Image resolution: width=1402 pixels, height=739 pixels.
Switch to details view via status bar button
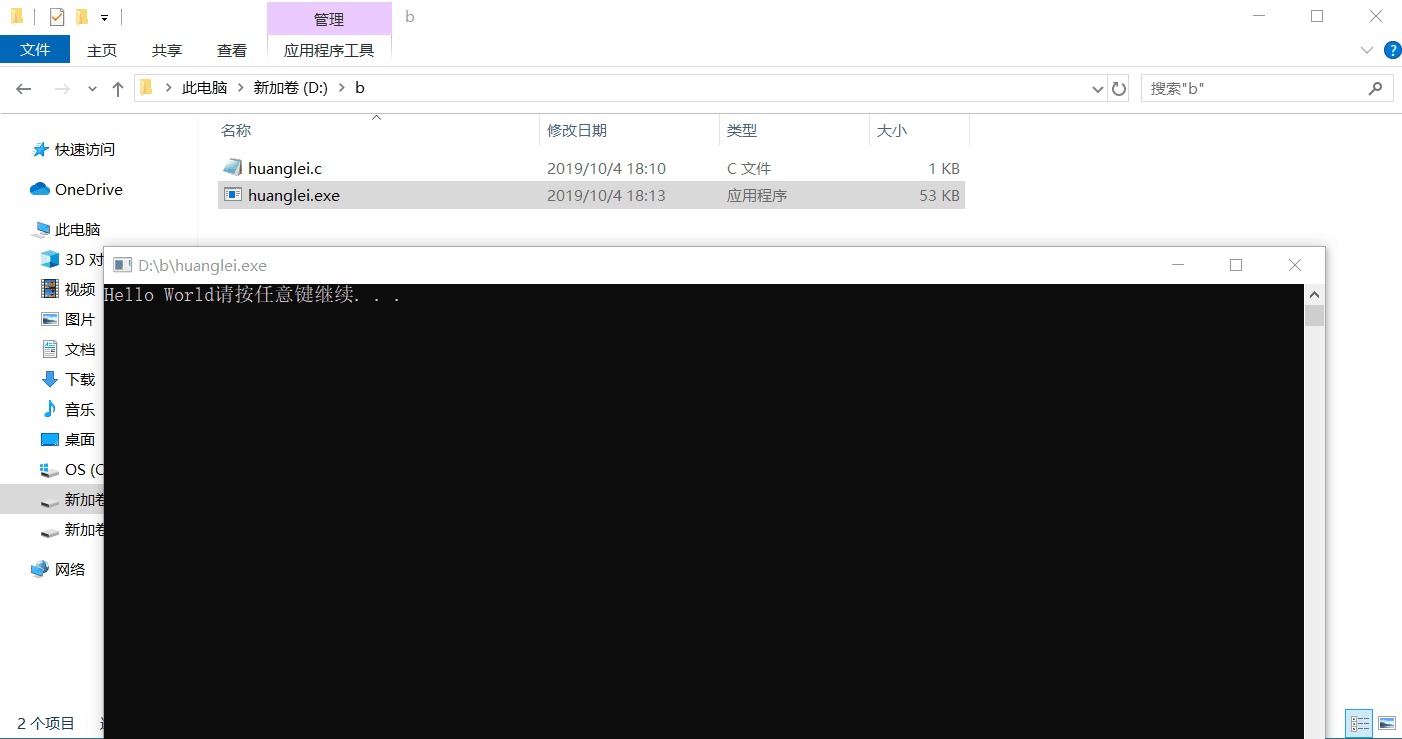coord(1359,723)
